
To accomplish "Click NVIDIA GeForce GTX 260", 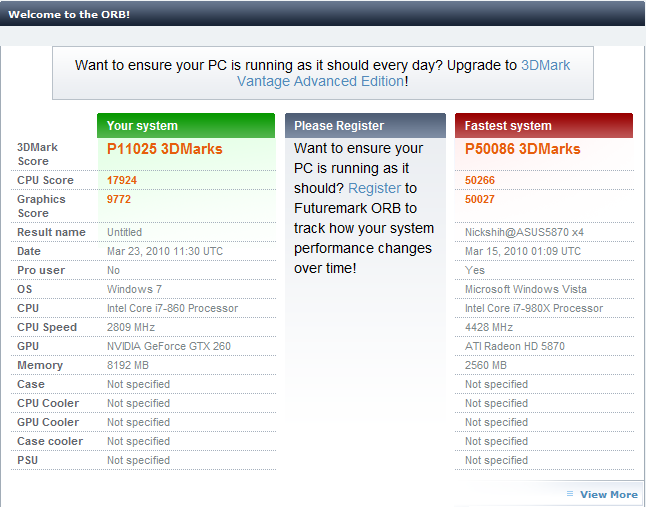I will 169,346.
